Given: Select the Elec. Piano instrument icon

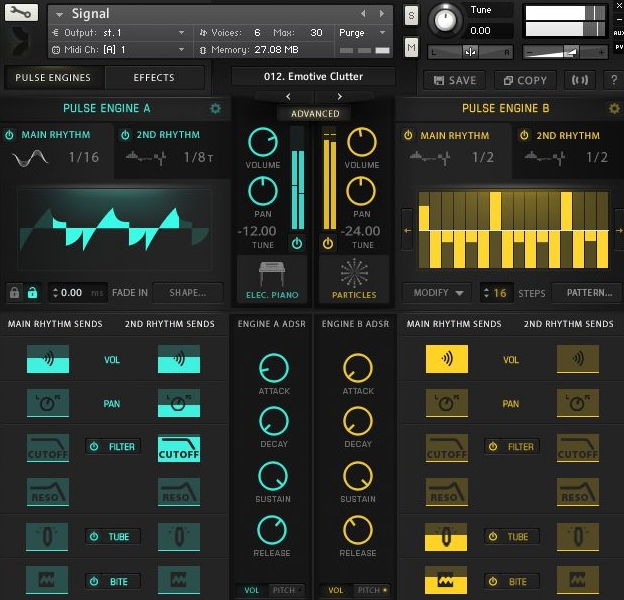Looking at the screenshot, I should tap(273, 278).
